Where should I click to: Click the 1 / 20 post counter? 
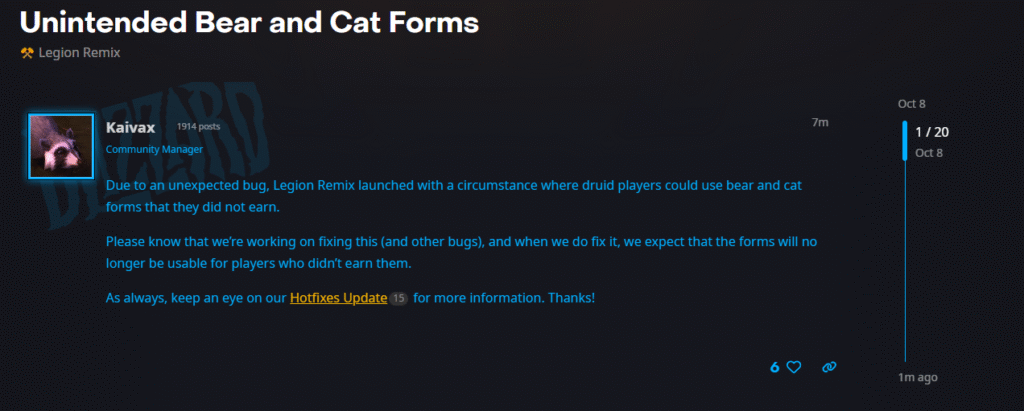931,132
